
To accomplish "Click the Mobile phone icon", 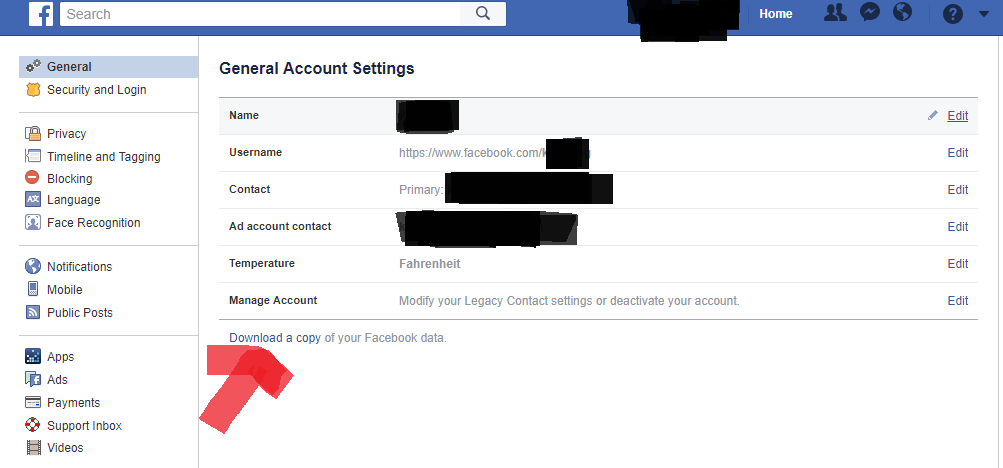I will [33, 289].
